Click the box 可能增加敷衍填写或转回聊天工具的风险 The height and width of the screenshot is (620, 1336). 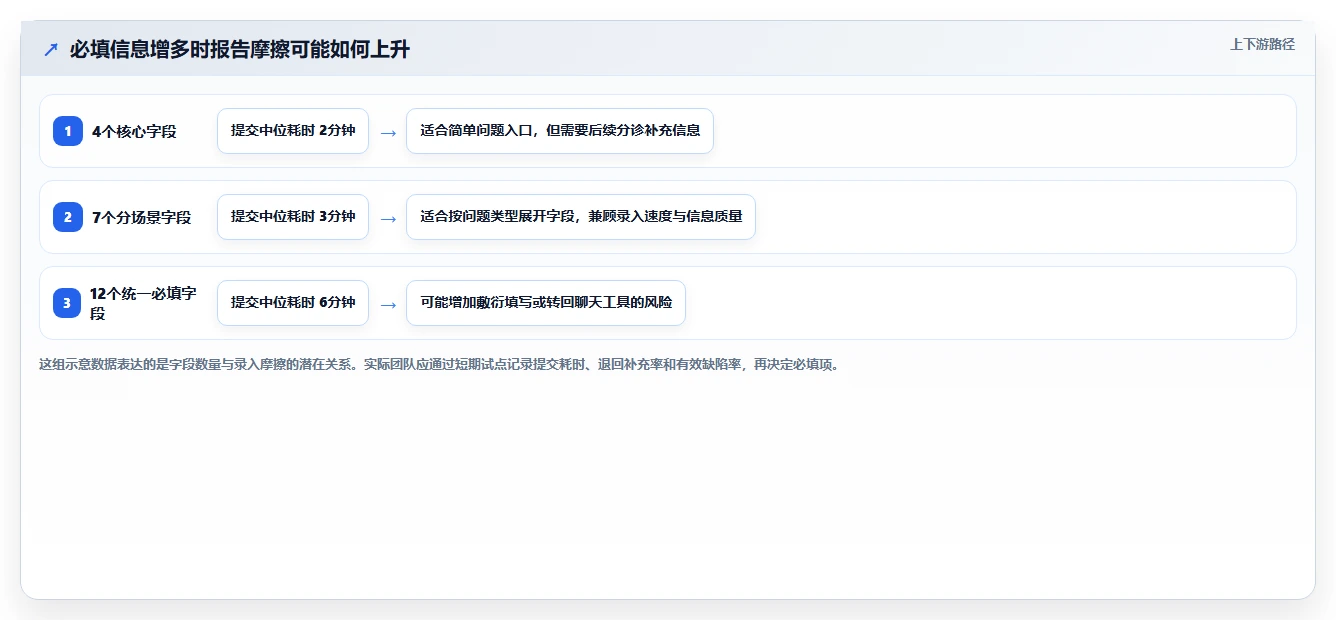[x=546, y=303]
